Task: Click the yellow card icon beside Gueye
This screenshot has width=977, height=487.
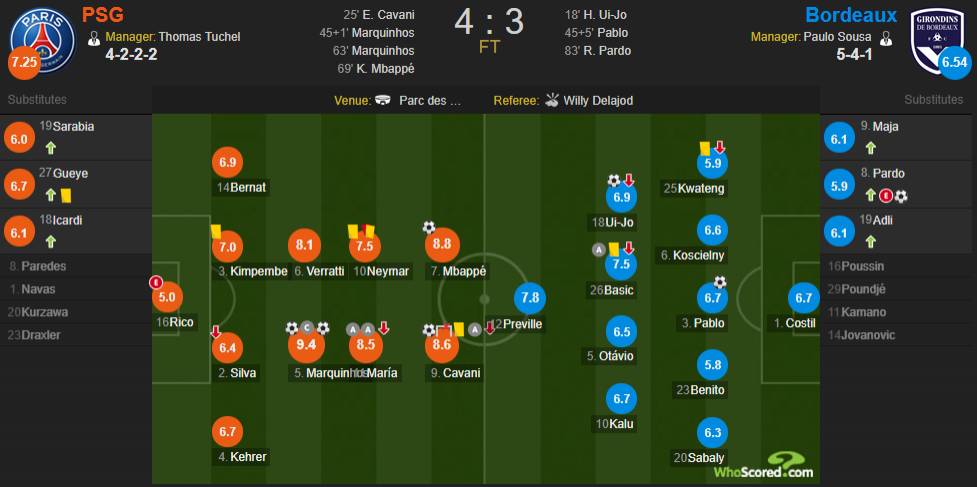Action: click(66, 196)
